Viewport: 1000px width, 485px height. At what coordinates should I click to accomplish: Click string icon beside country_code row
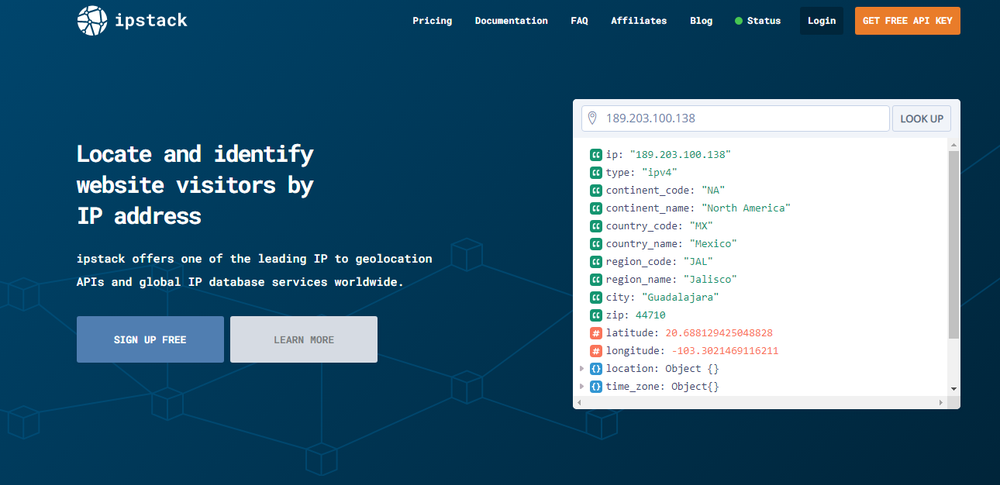tap(596, 226)
